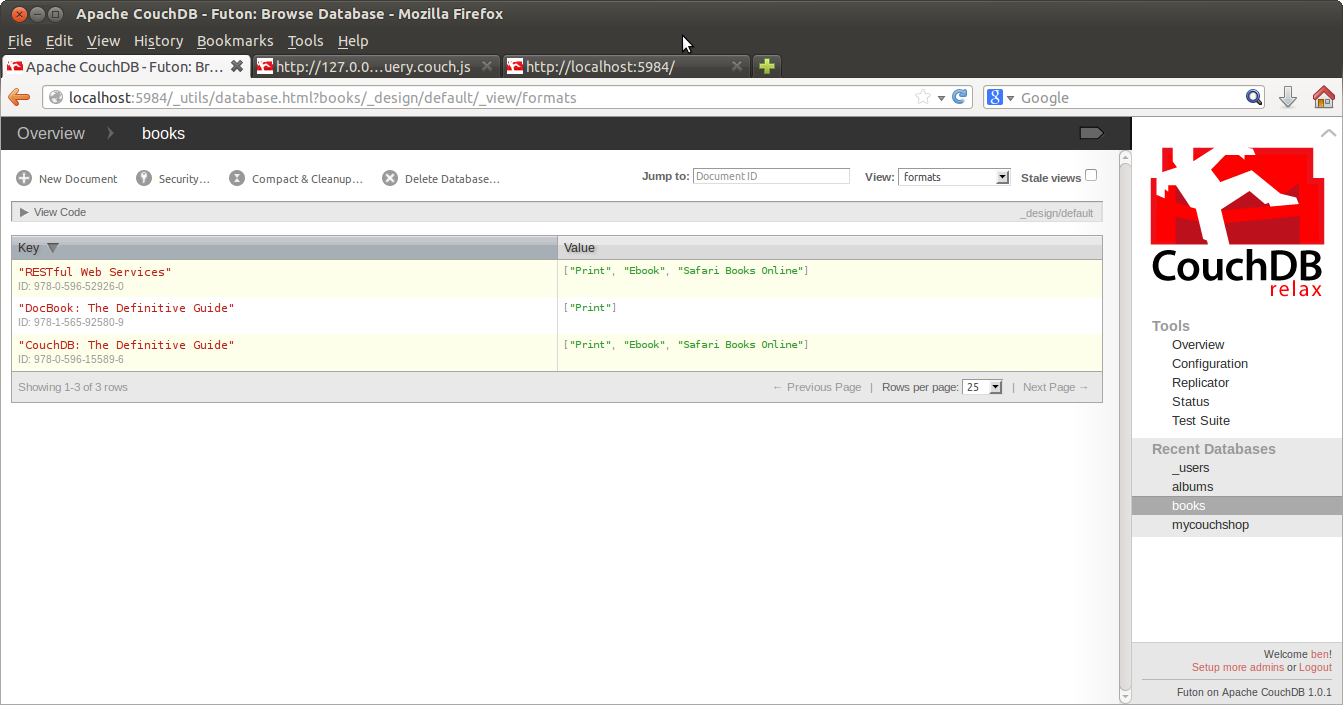1343x705 pixels.
Task: Open the Edit menu
Action: (59, 41)
